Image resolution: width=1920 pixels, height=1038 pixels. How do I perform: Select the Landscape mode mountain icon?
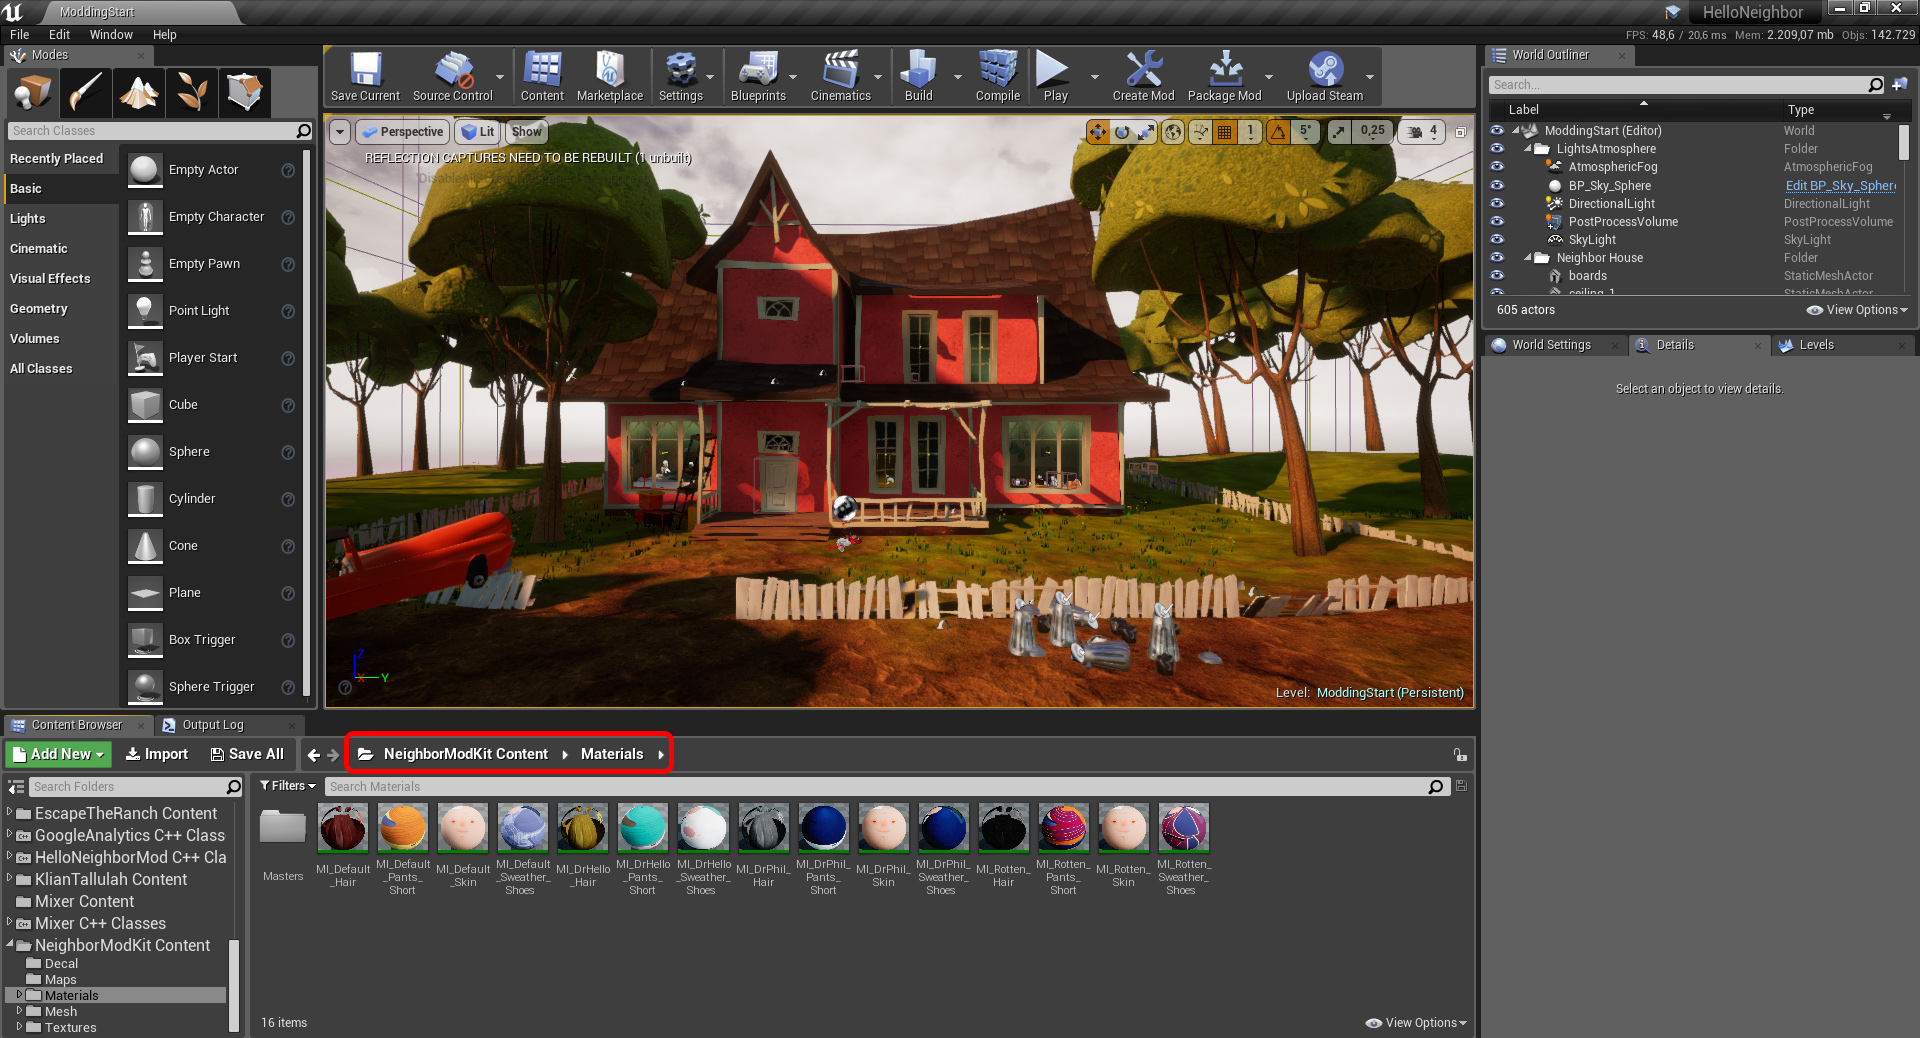[x=139, y=92]
